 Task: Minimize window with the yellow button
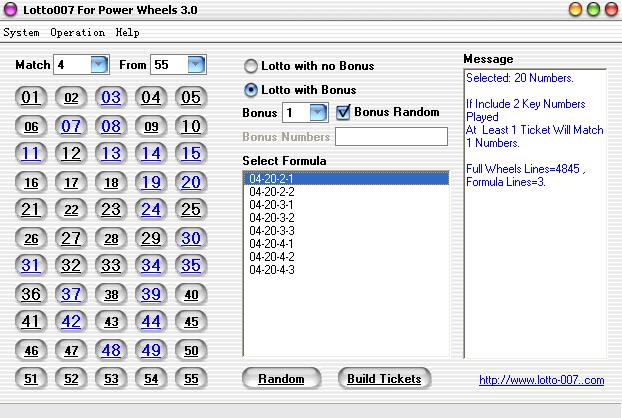(x=575, y=9)
